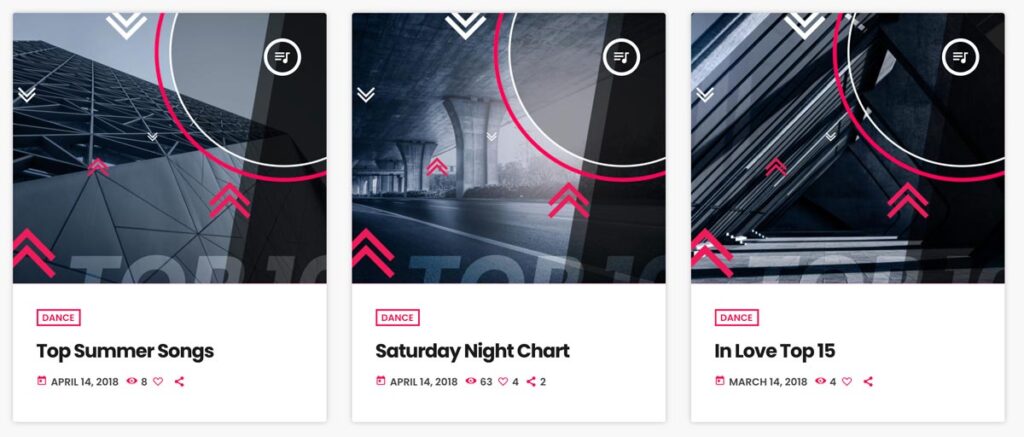Screen dimensions: 1024x437
Task: Share the In Love Top 15 chart
Action: coord(868,382)
